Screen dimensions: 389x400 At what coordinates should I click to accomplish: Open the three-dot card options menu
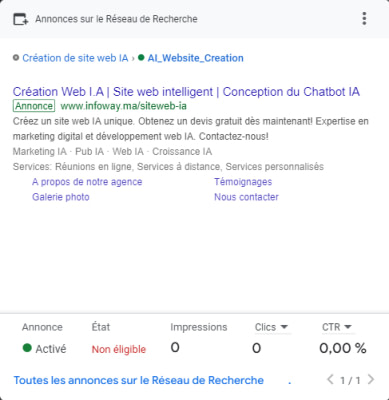(x=364, y=19)
